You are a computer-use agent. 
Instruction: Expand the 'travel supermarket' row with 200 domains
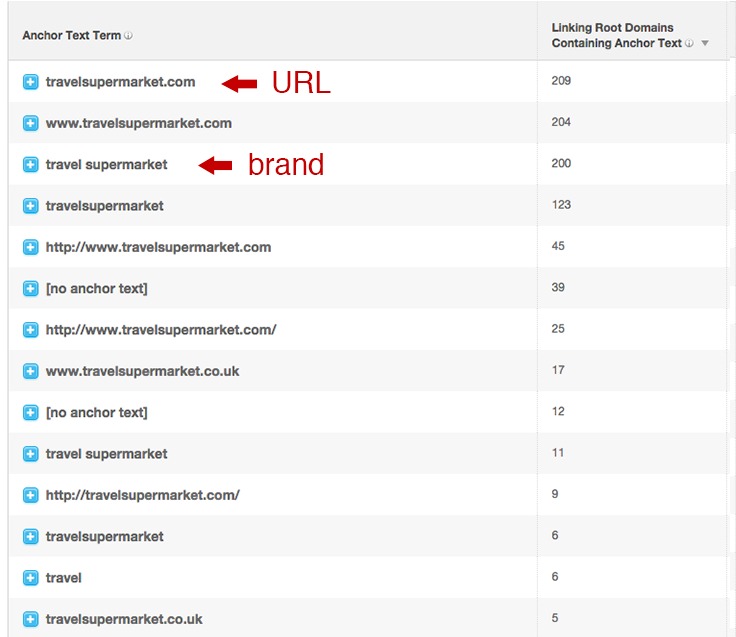tap(31, 165)
